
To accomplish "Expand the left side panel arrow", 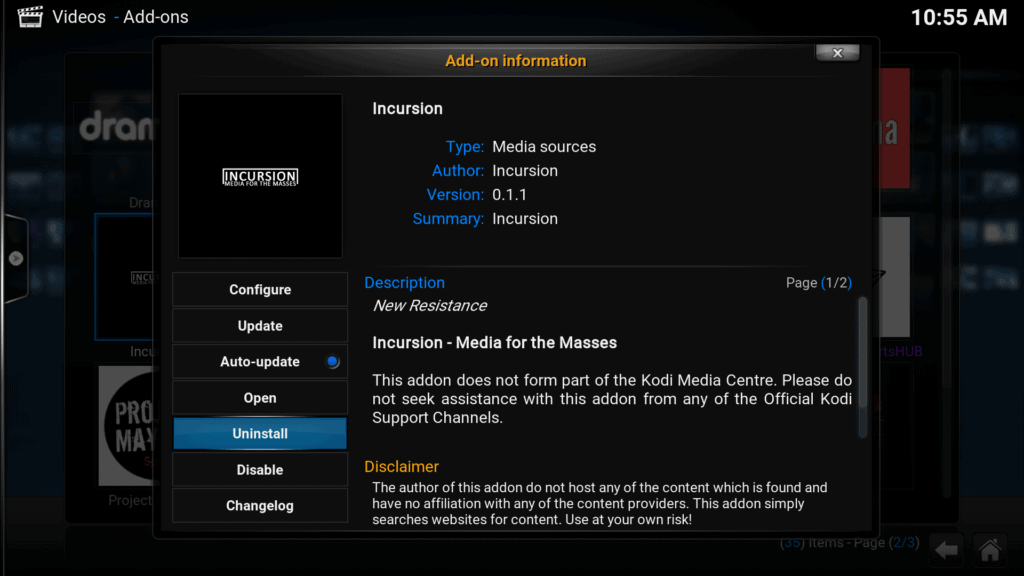I will point(15,258).
